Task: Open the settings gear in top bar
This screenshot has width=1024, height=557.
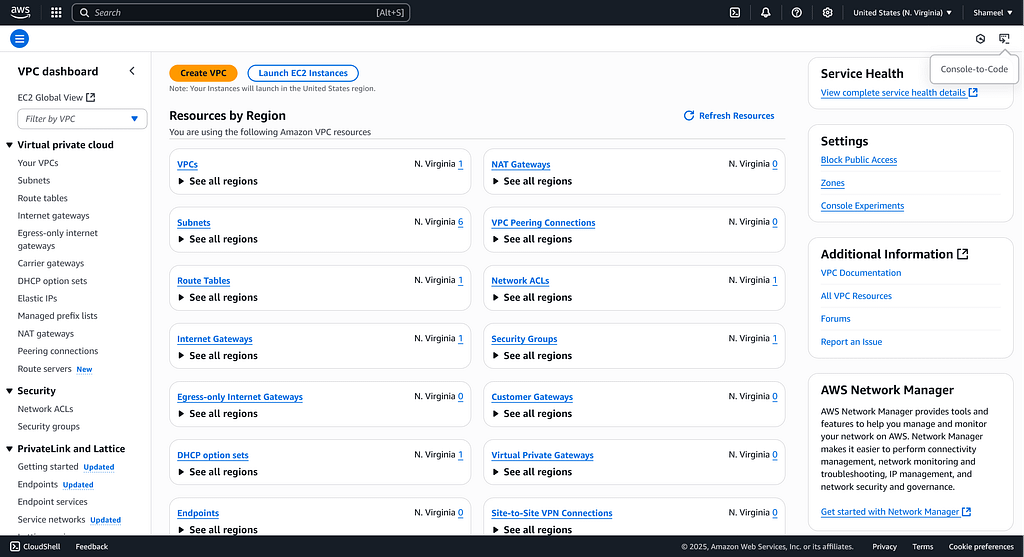Action: pyautogui.click(x=827, y=12)
